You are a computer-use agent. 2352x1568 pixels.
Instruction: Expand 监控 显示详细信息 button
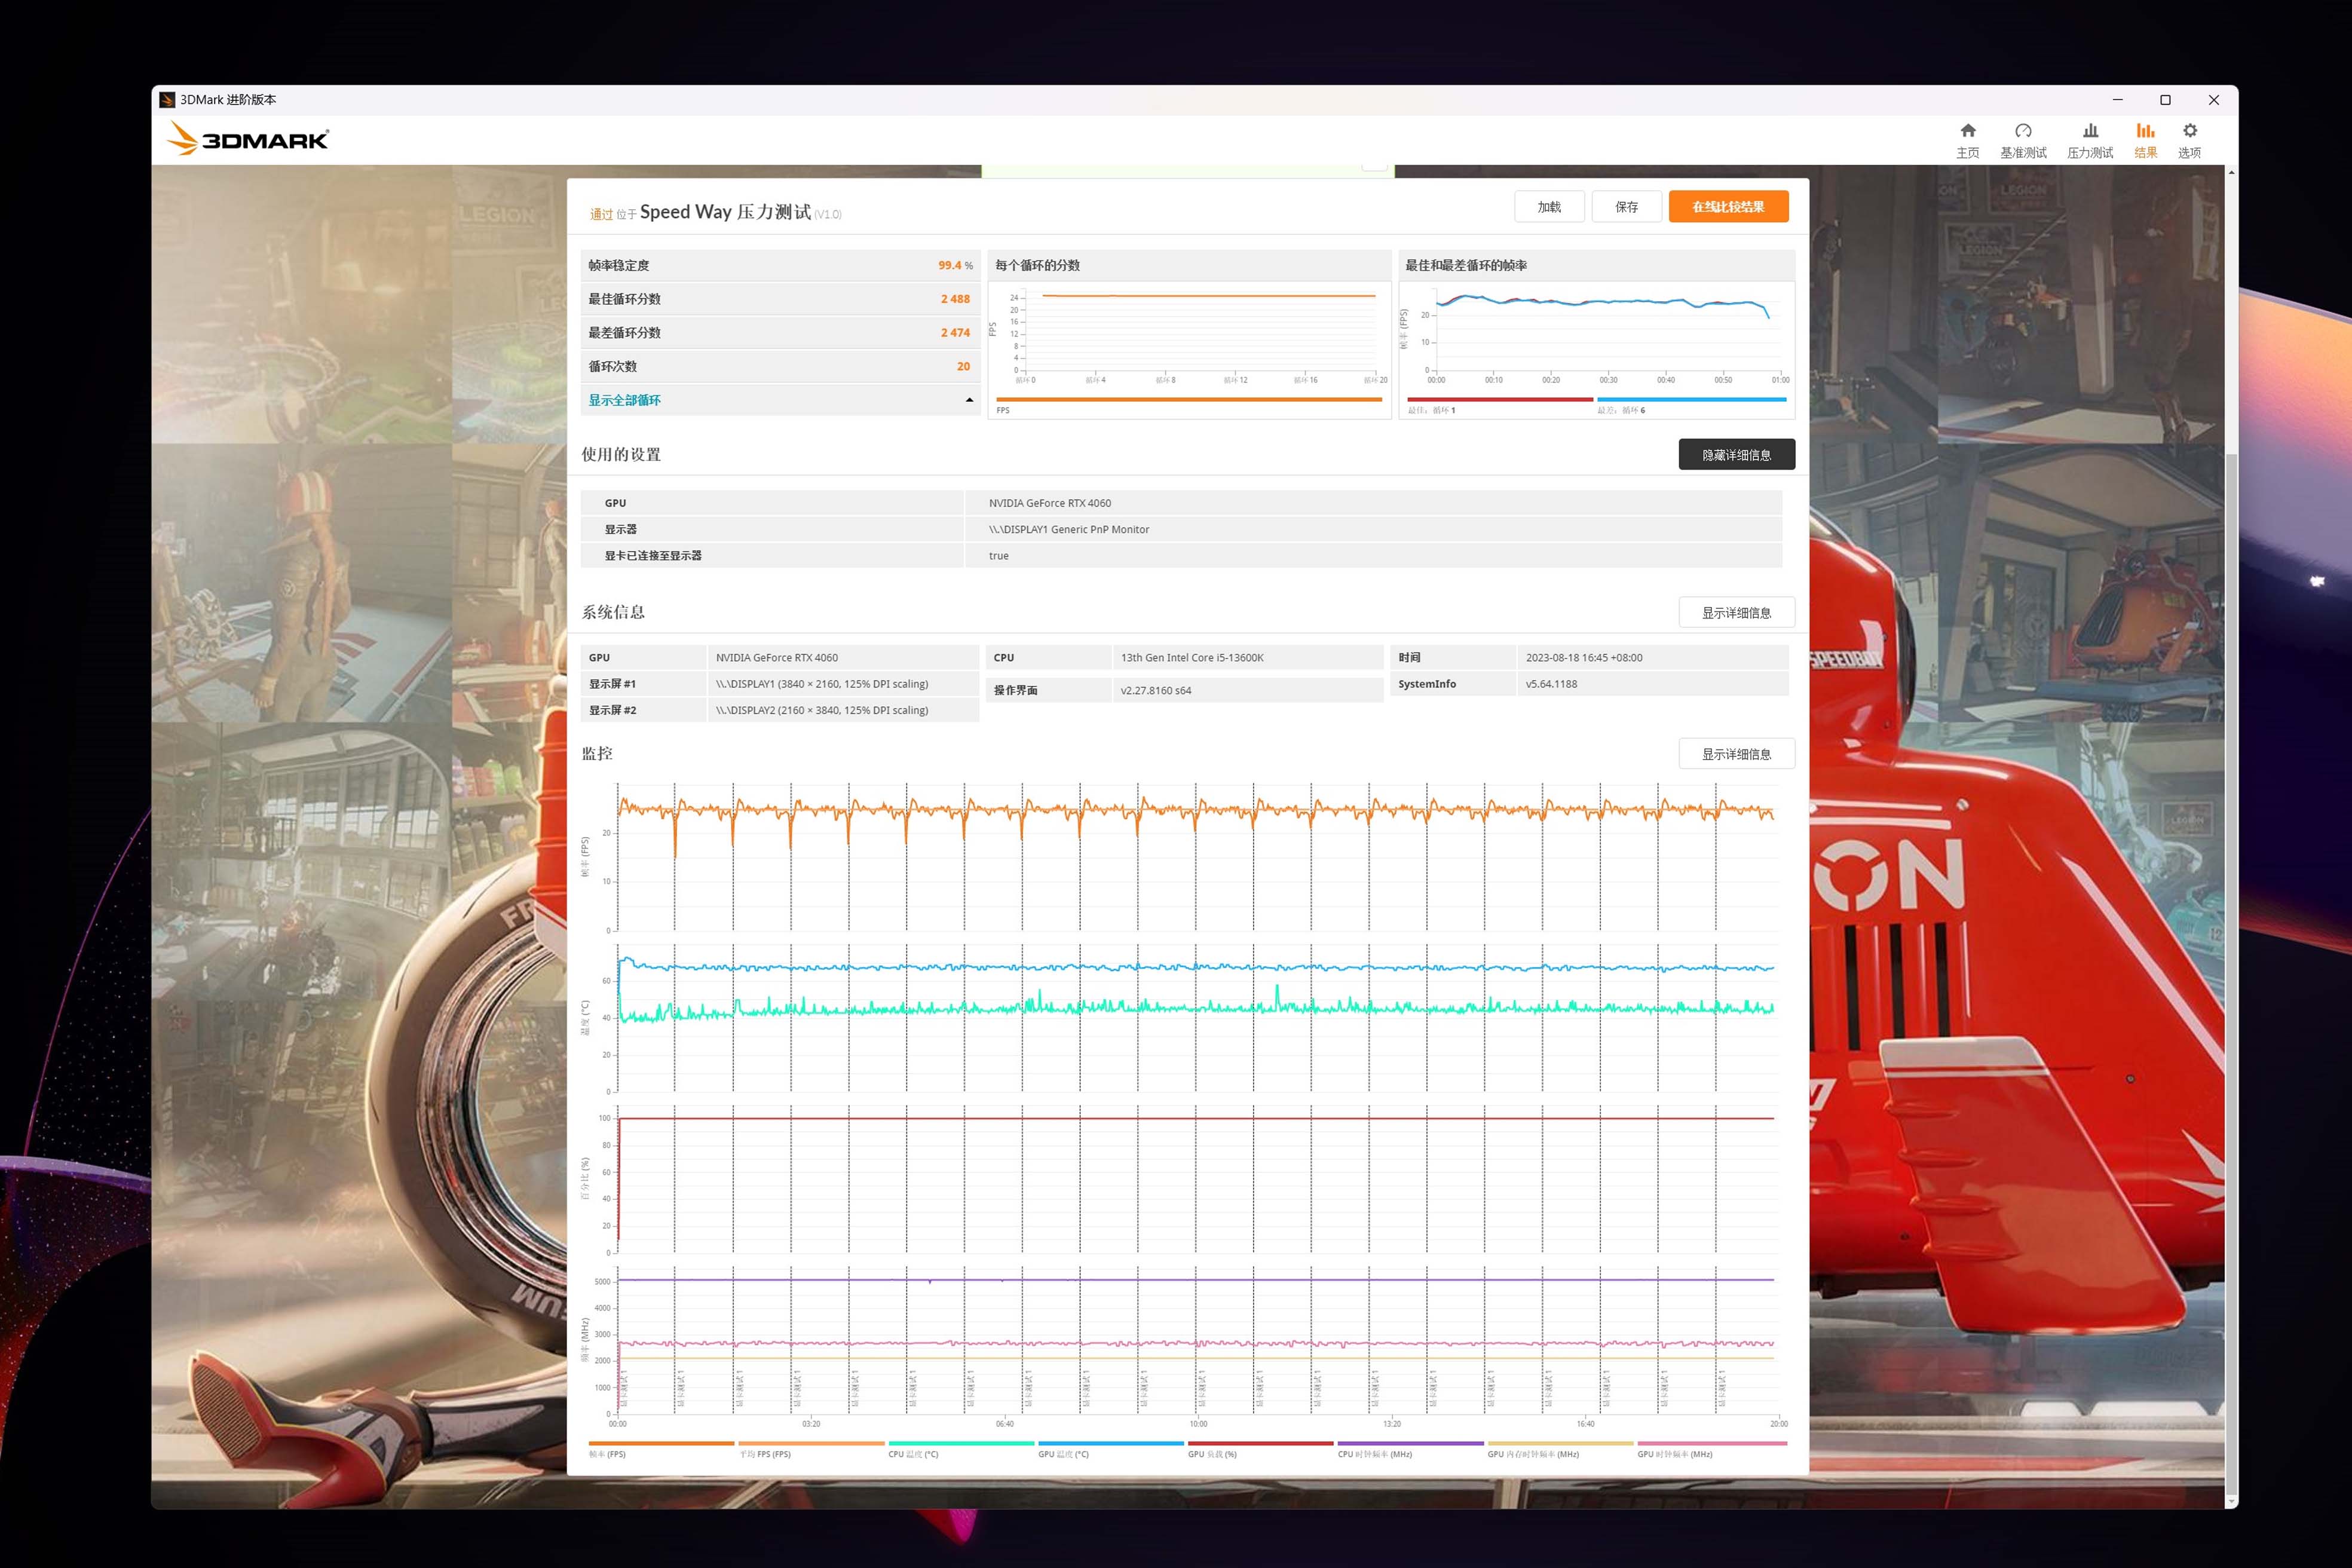(1736, 754)
